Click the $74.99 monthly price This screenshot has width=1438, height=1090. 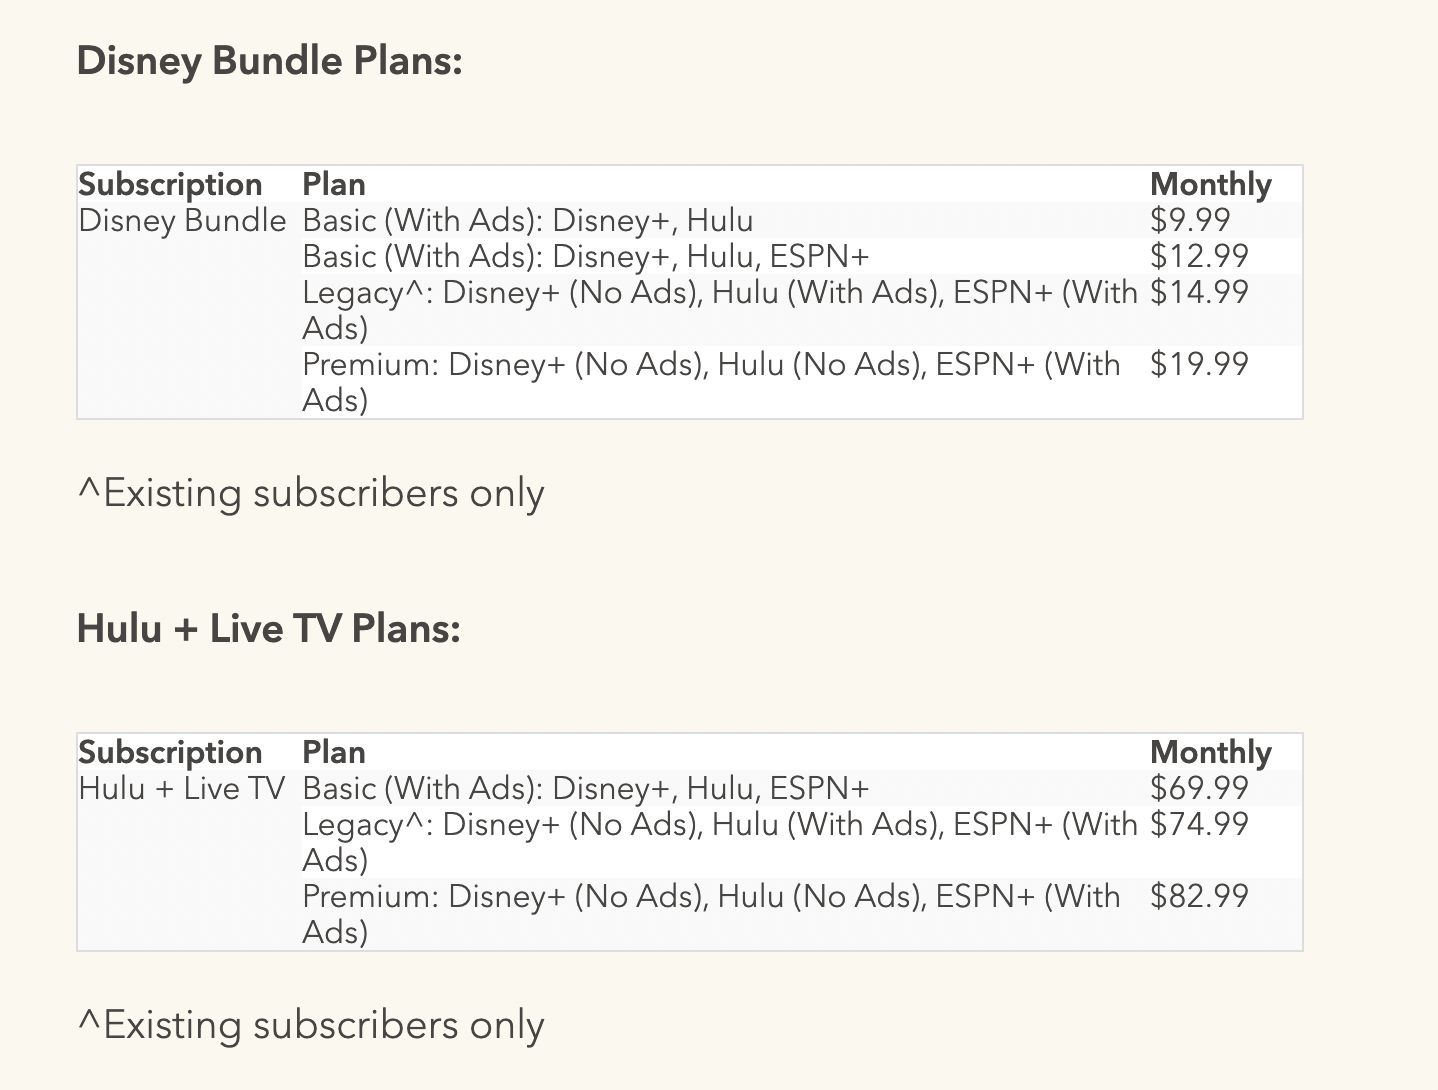pyautogui.click(x=1198, y=825)
